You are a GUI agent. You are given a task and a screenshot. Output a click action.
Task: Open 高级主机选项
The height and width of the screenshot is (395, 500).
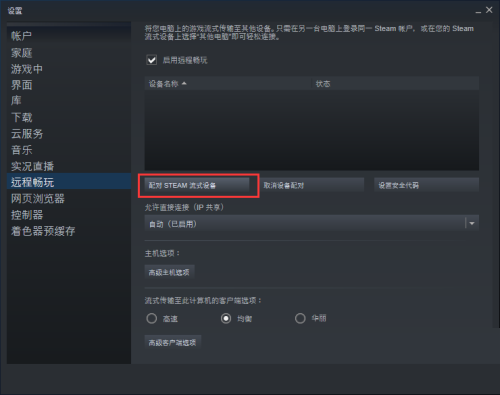[169, 272]
